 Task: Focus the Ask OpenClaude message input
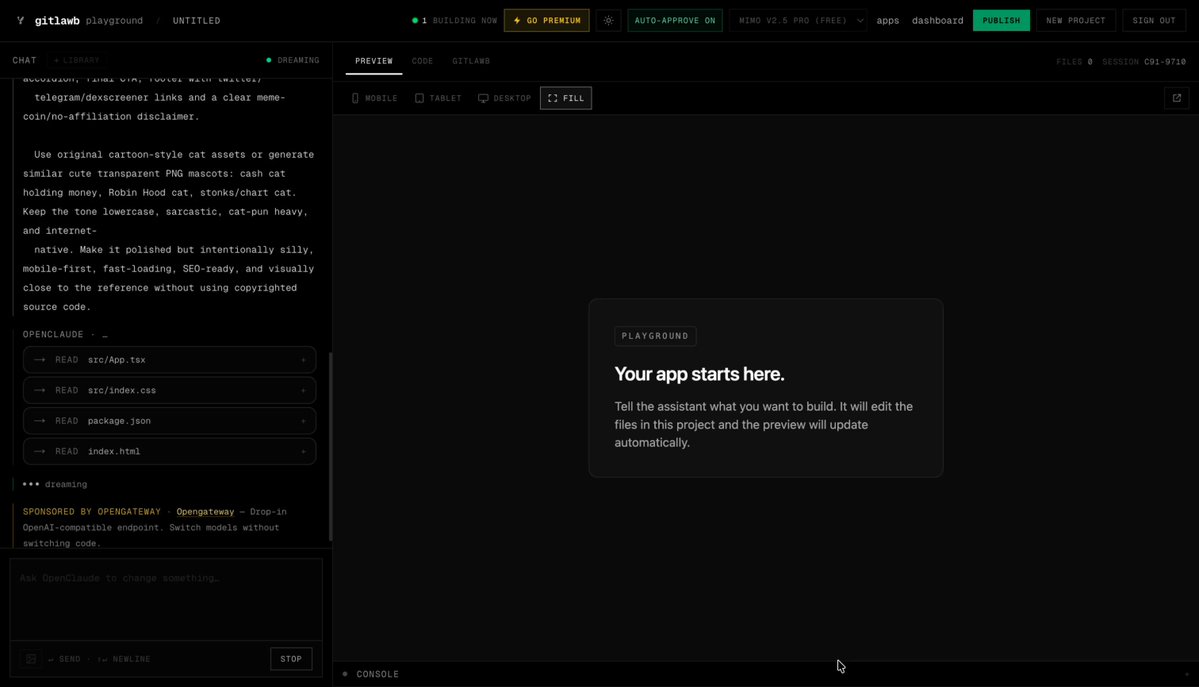click(166, 599)
